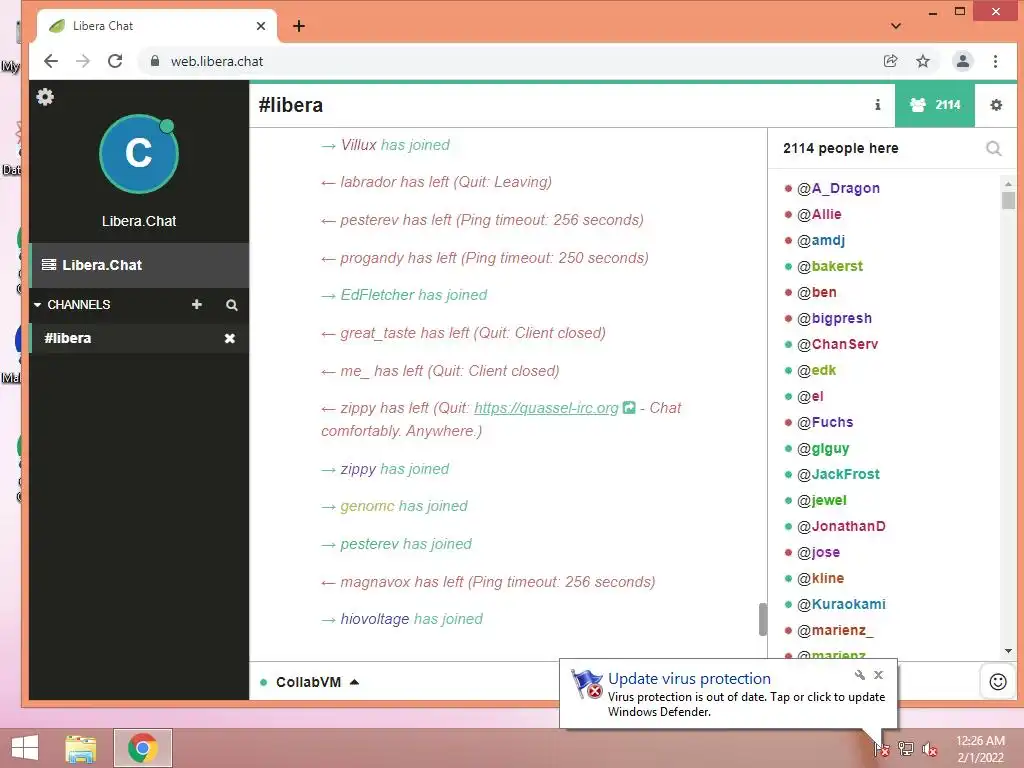Select user @el

pos(810,396)
